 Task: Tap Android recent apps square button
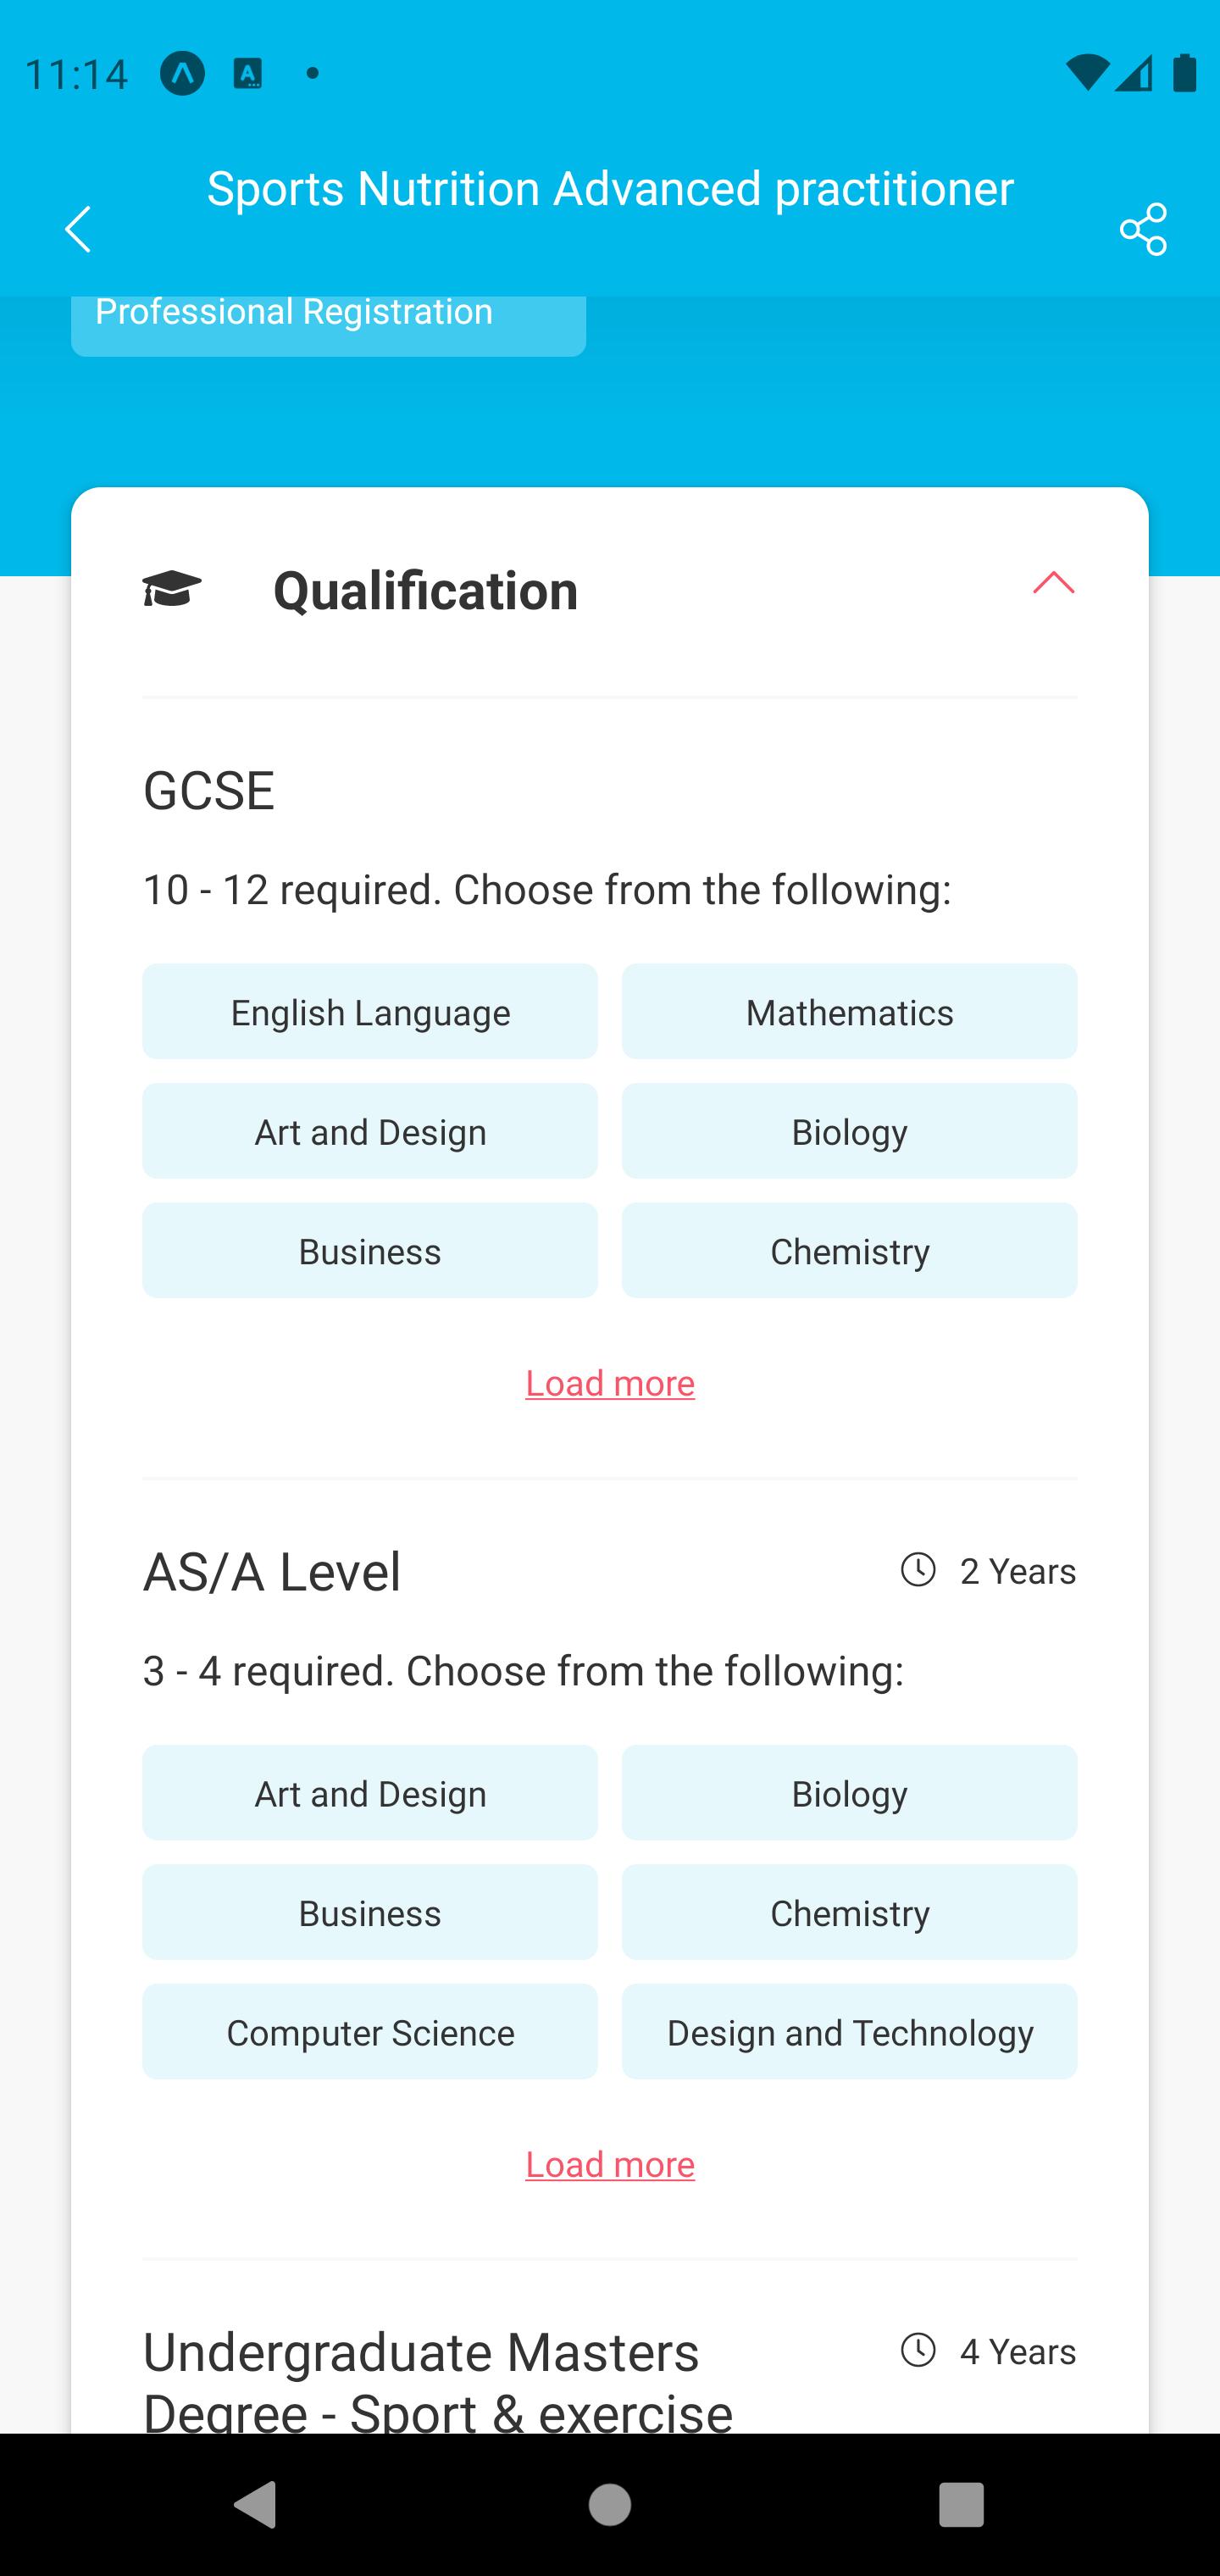tap(961, 2504)
